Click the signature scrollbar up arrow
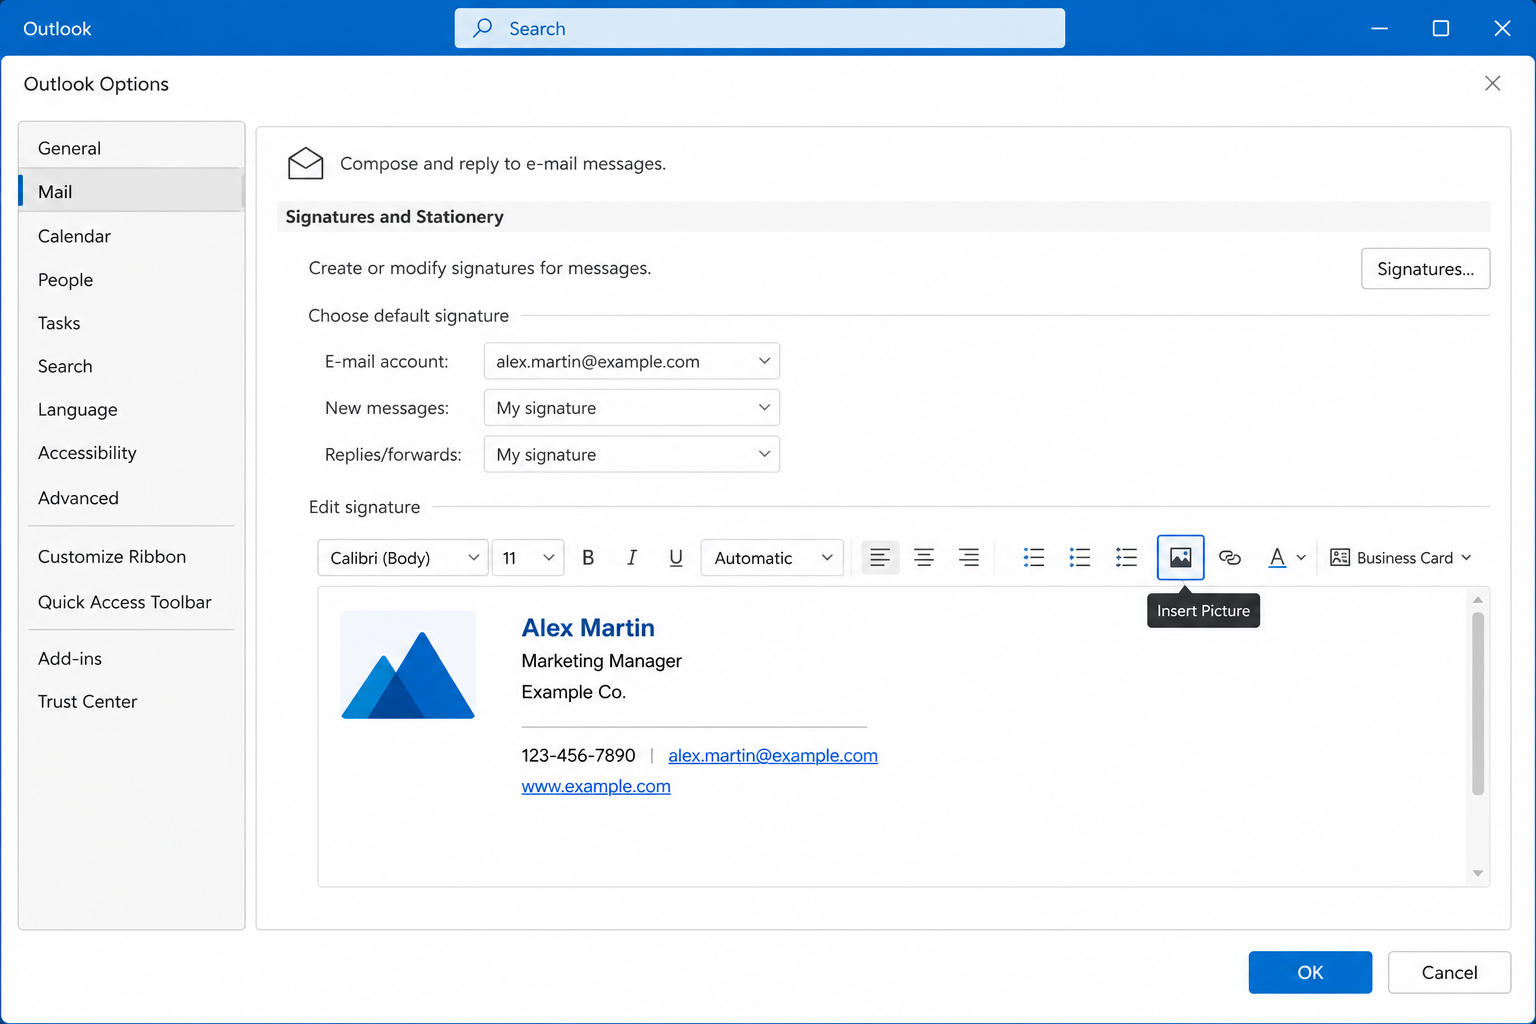Screen dimensions: 1536x1024 (1478, 599)
